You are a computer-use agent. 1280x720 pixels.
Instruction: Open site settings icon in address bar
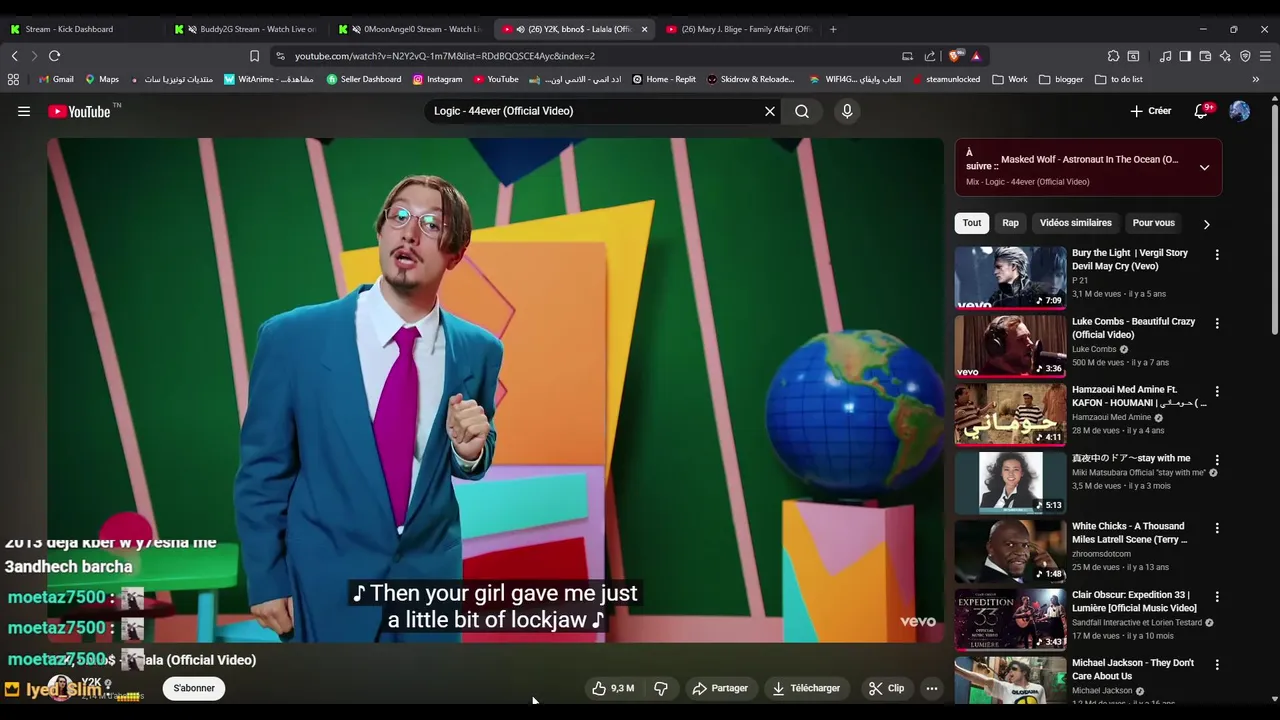[280, 56]
